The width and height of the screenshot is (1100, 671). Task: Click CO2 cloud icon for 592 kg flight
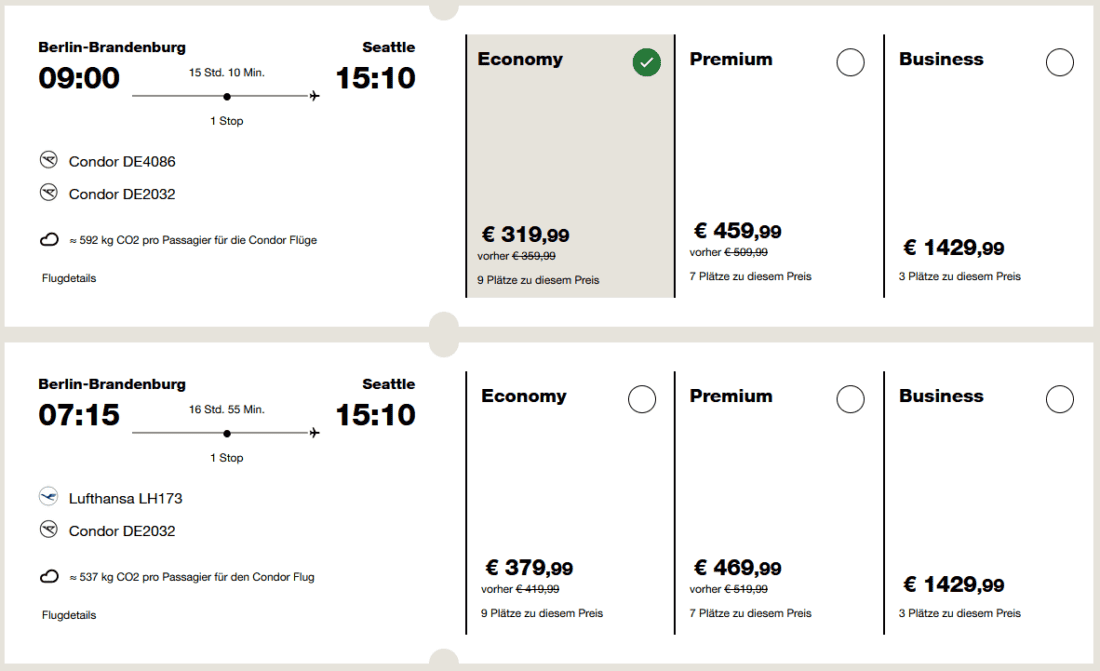click(x=48, y=240)
